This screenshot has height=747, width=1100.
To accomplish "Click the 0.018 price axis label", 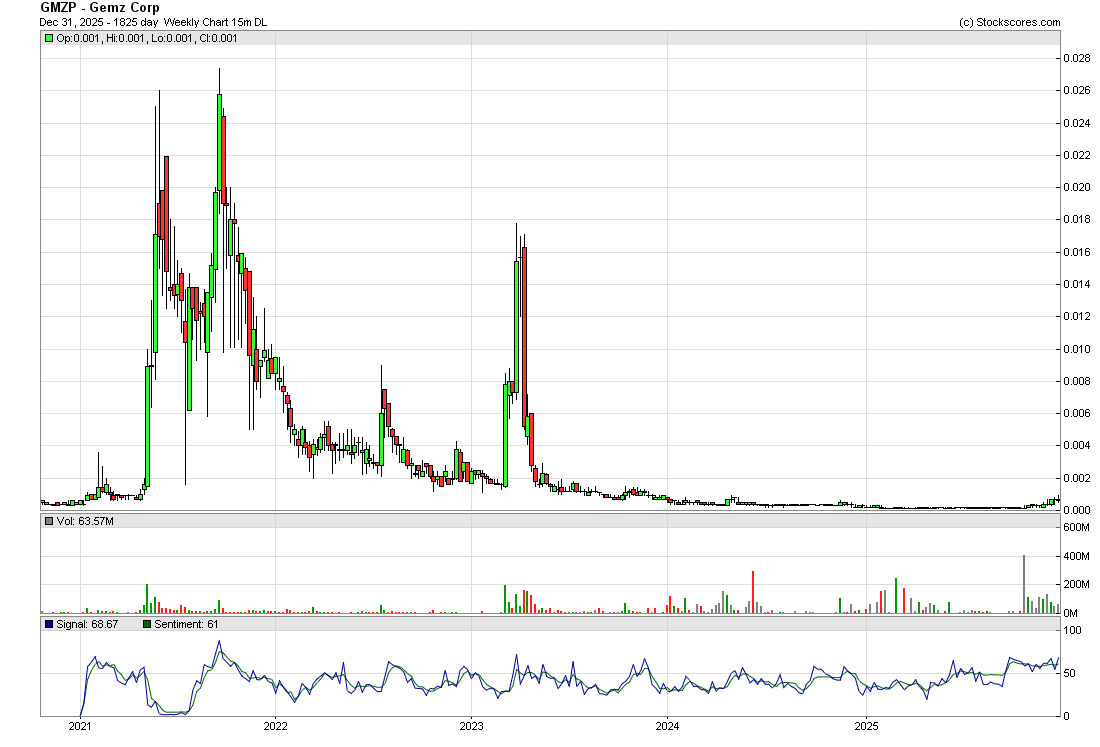I will click(1077, 220).
